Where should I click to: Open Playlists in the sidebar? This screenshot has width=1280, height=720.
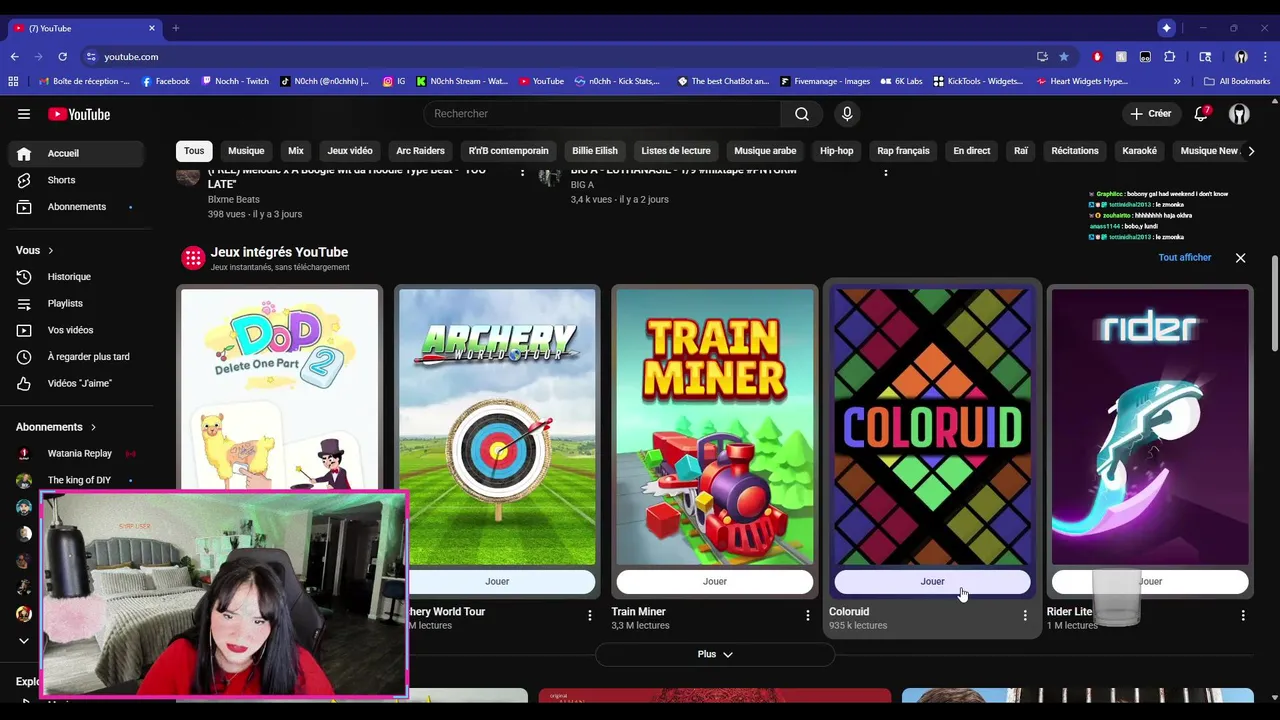[76, 303]
